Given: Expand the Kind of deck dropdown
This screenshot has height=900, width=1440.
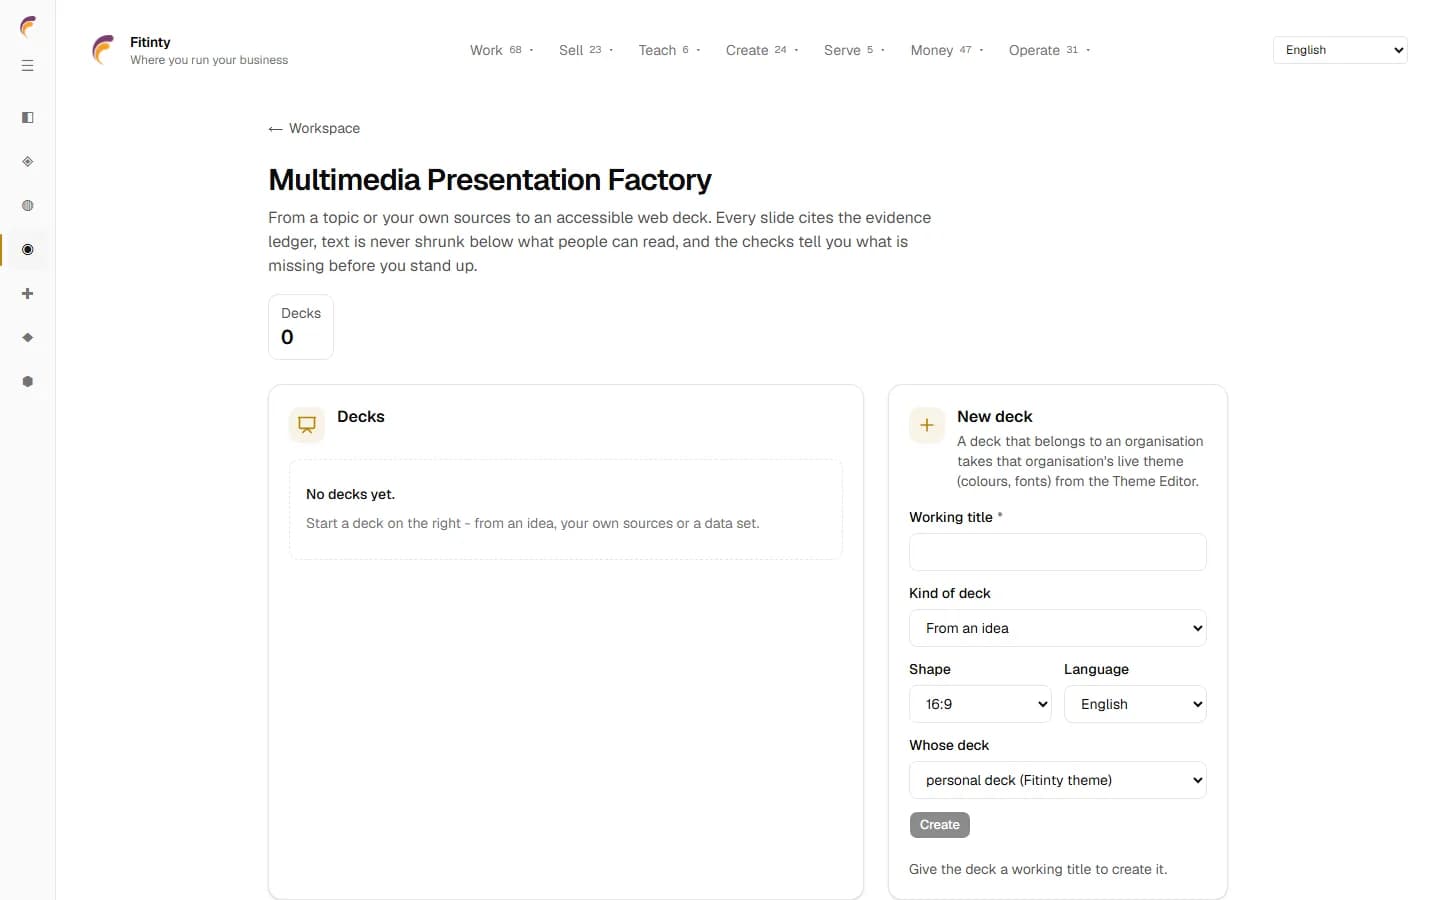Looking at the screenshot, I should tap(1058, 628).
